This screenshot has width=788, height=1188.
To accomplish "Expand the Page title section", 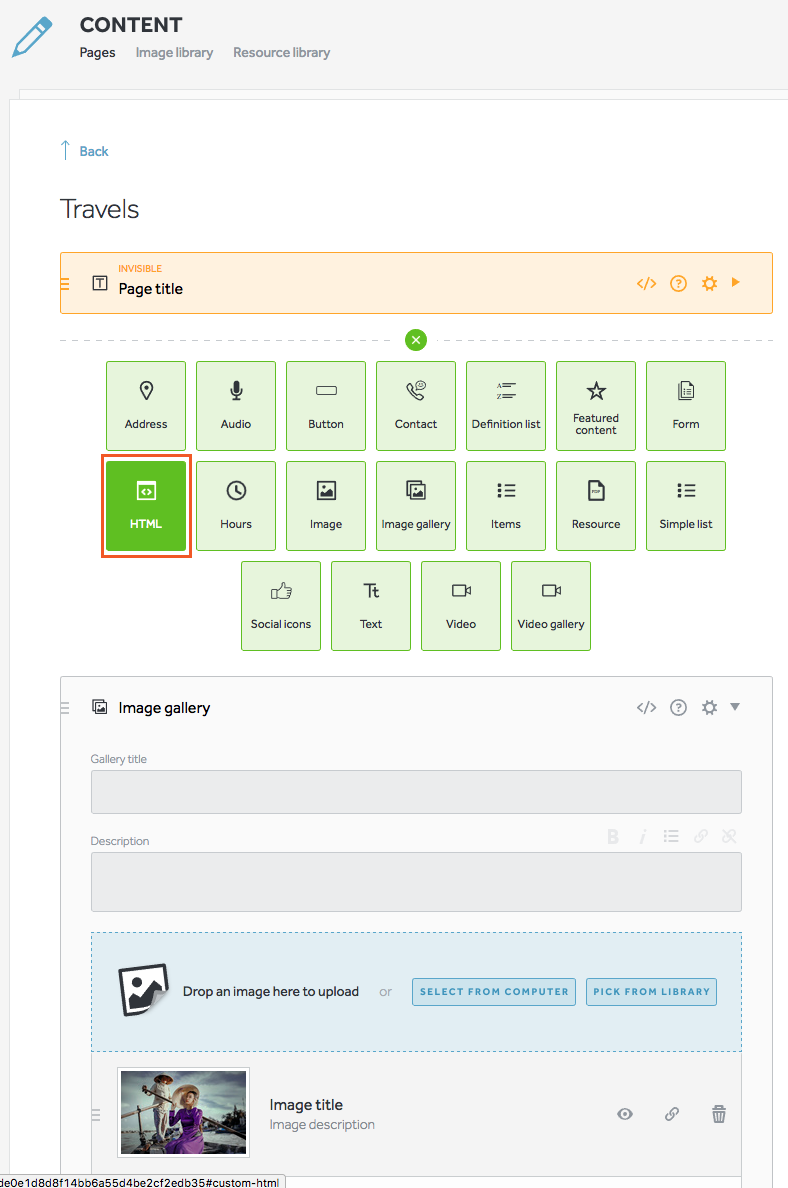I will (x=736, y=283).
